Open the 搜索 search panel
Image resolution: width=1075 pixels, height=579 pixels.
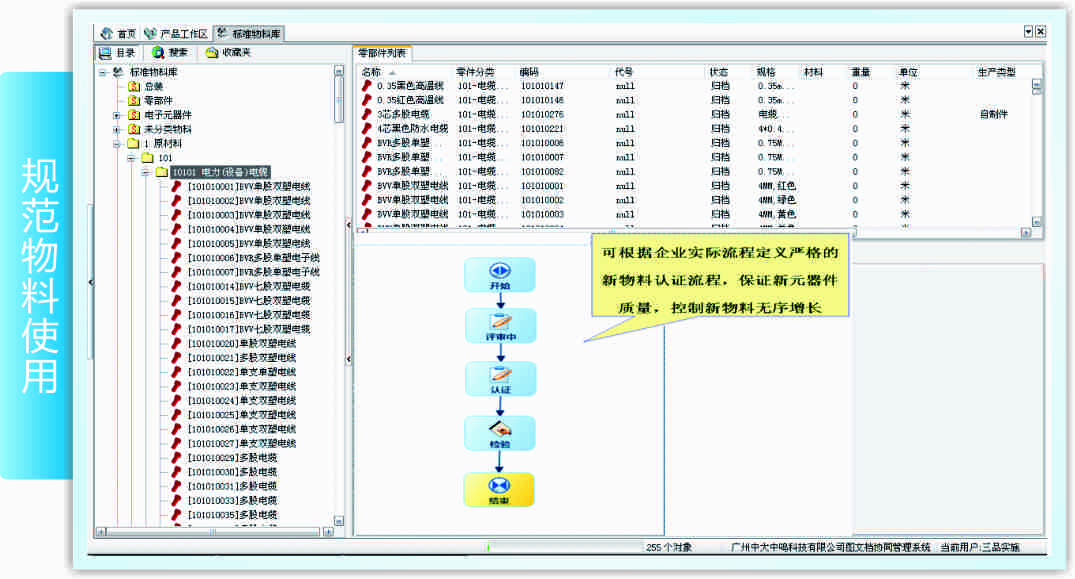point(170,52)
